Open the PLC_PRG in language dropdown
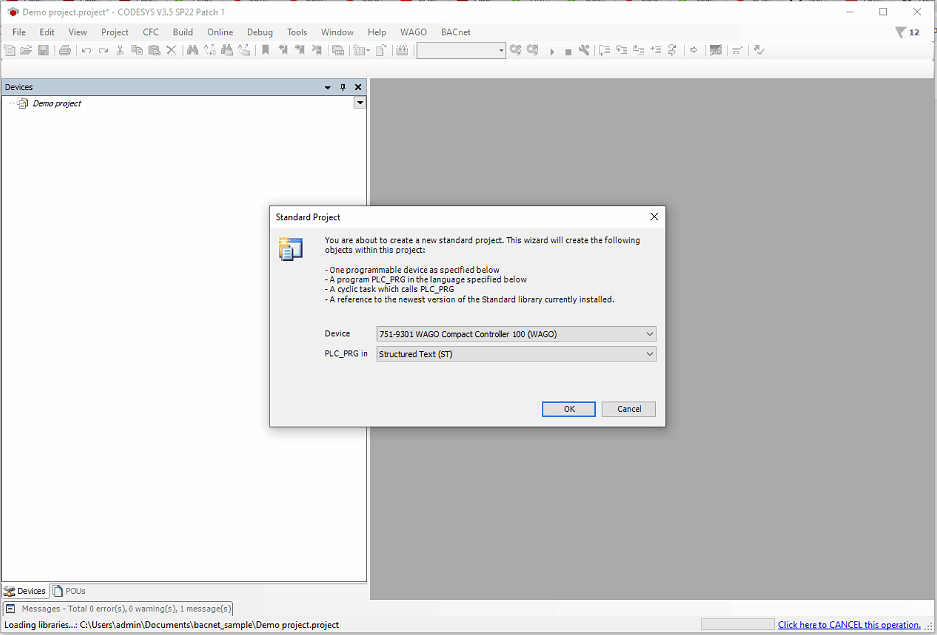This screenshot has width=937, height=635. click(x=516, y=354)
